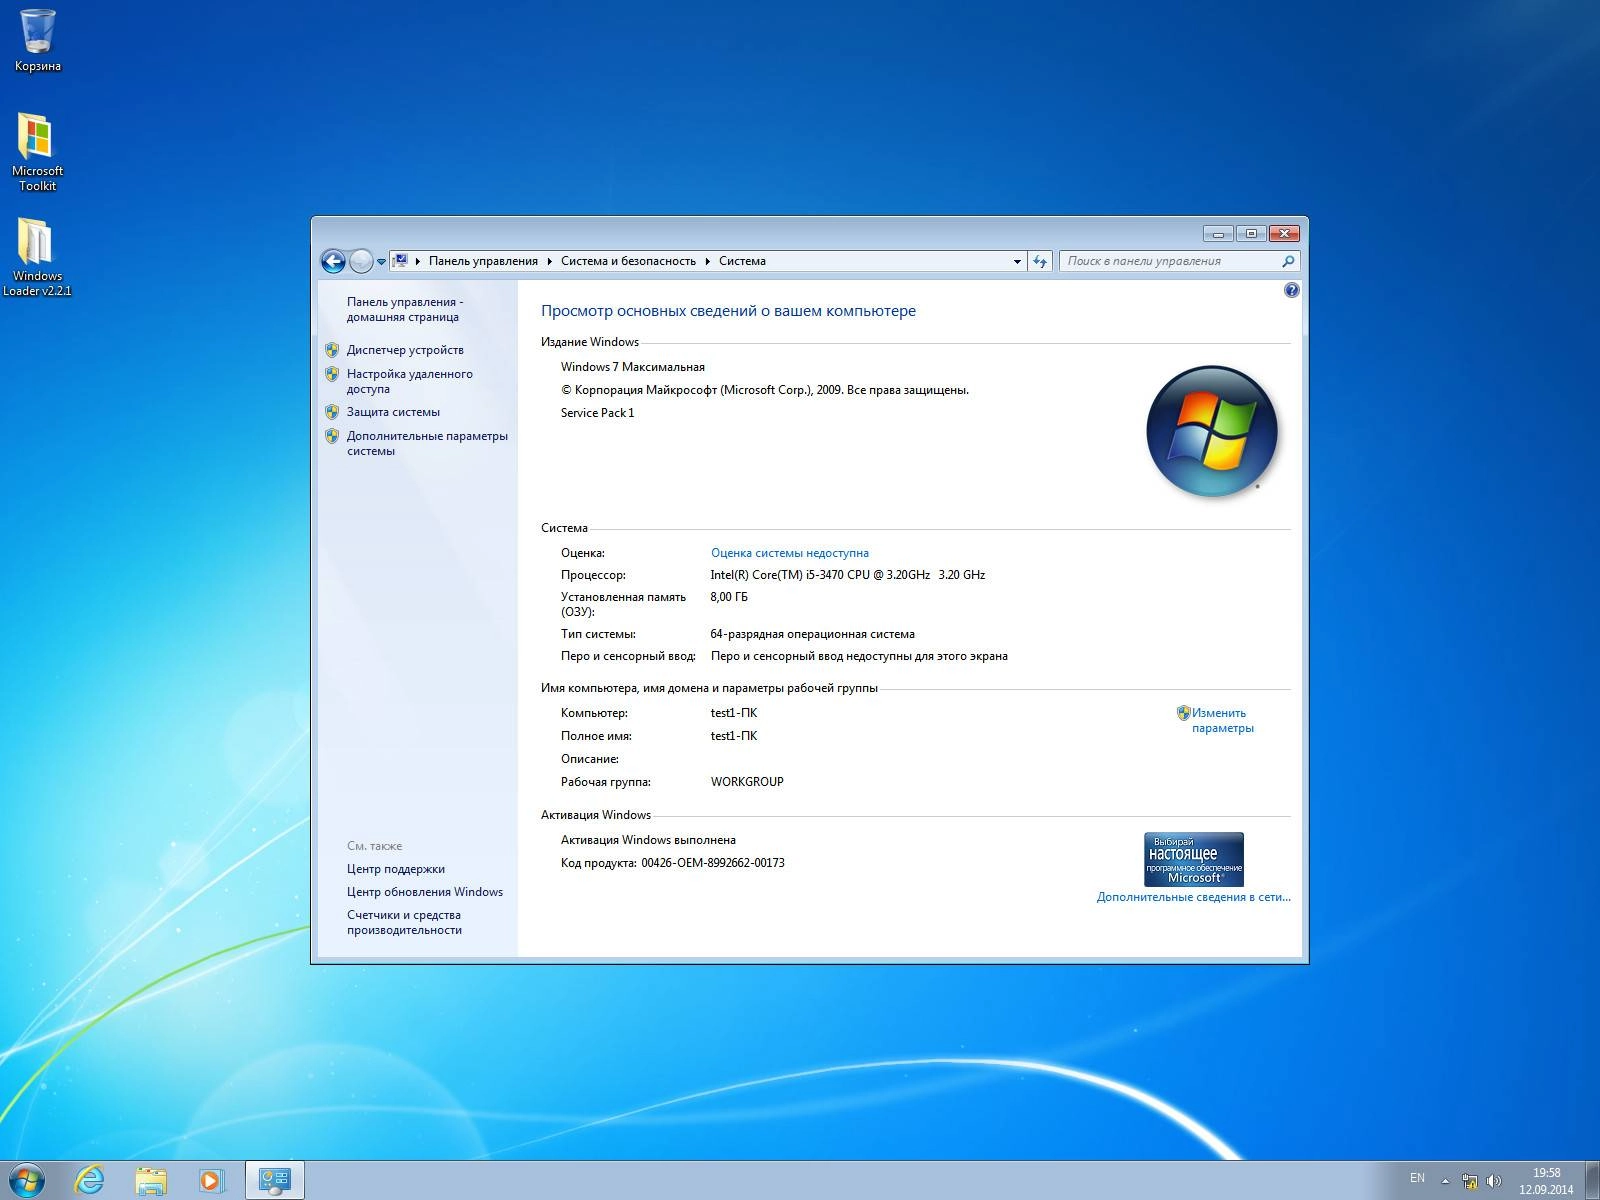Click the Windows logo in the system window

tap(1212, 431)
